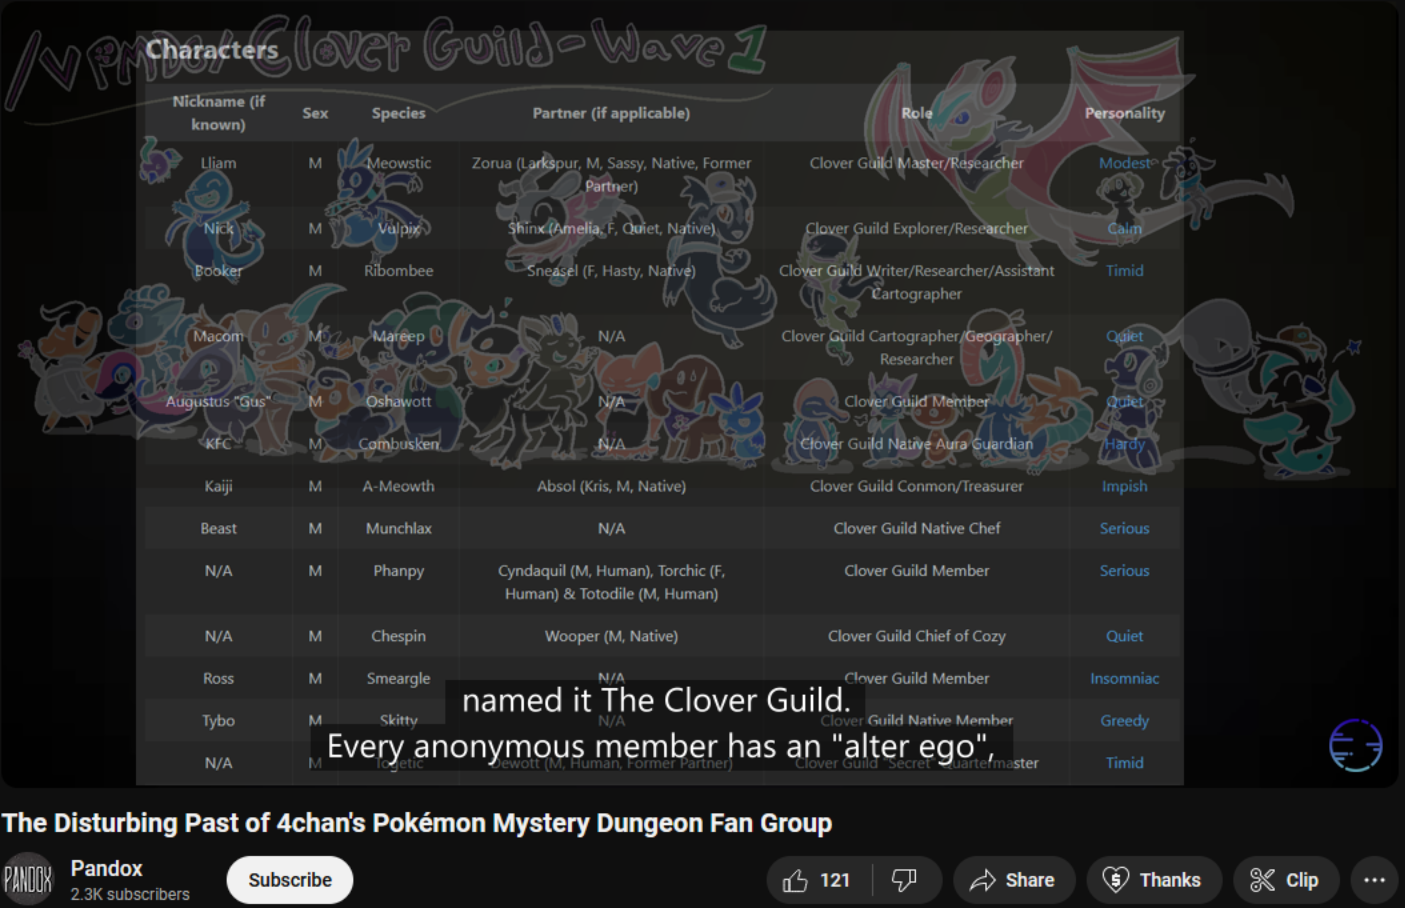This screenshot has width=1405, height=908.
Task: Click the 'Munchlax' species cell
Action: pos(398,528)
